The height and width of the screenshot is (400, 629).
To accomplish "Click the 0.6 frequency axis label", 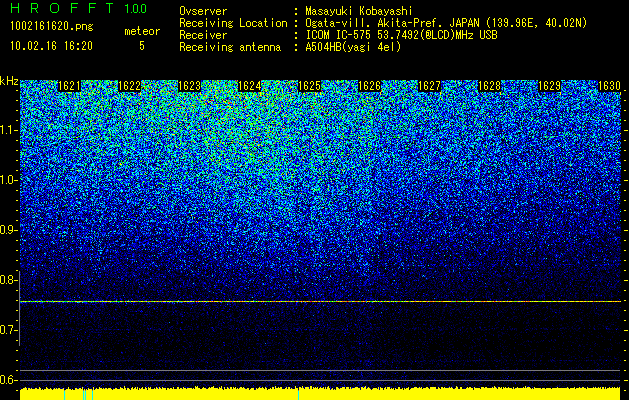I will point(9,380).
